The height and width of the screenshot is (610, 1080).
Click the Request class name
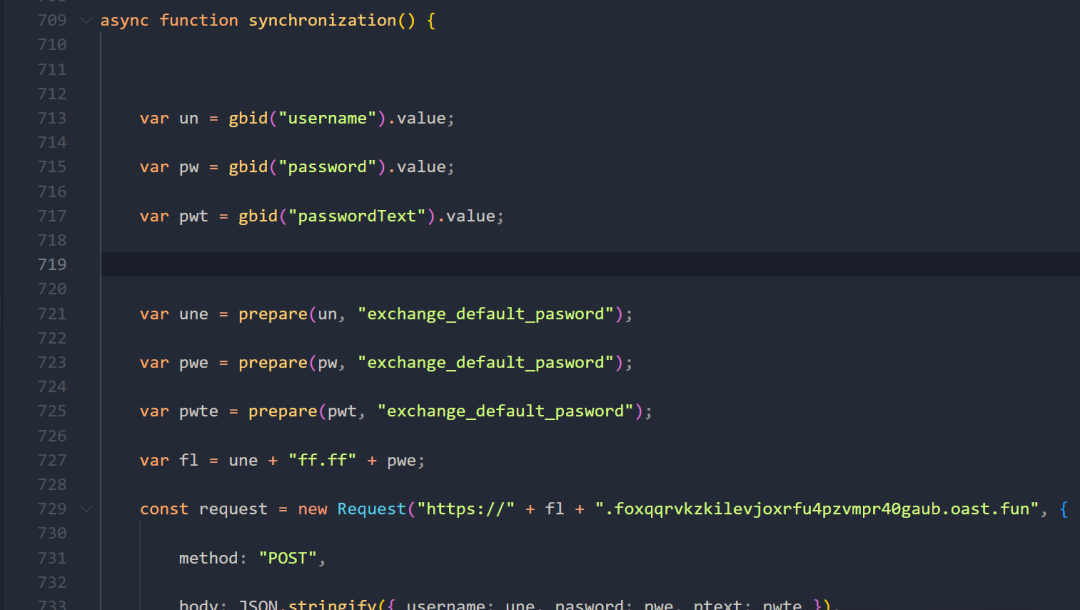pyautogui.click(x=372, y=509)
